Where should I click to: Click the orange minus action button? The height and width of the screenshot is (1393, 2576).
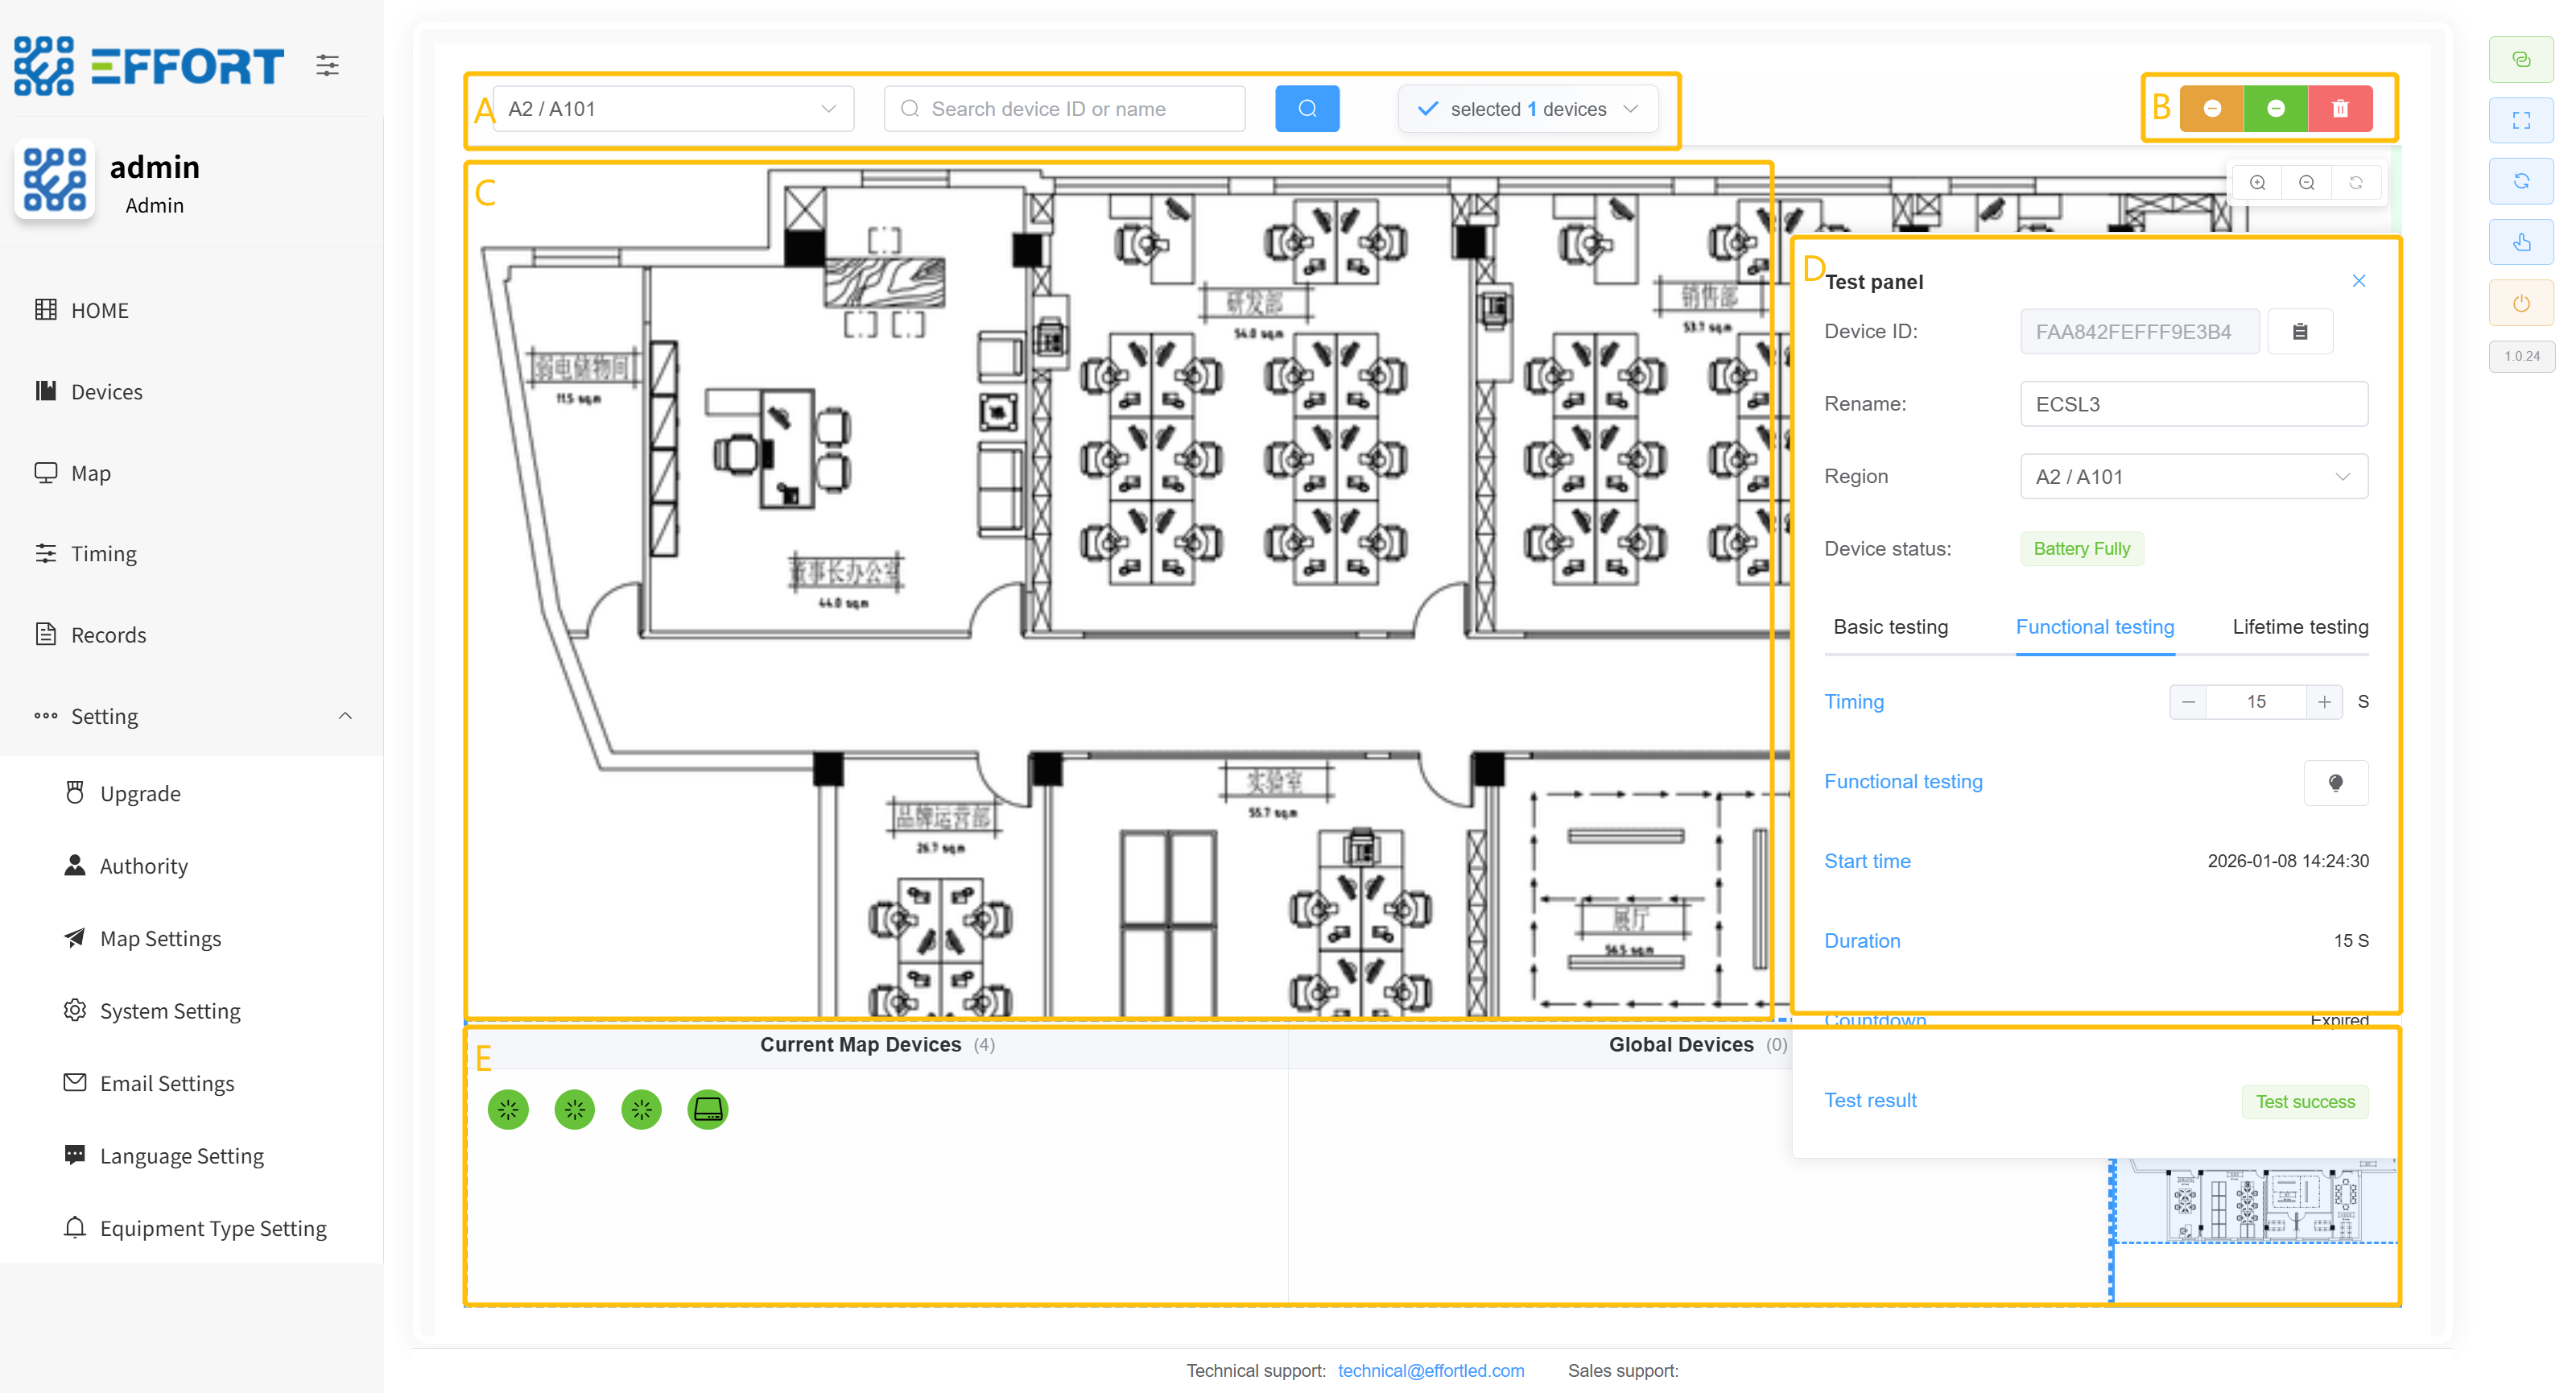(x=2211, y=109)
